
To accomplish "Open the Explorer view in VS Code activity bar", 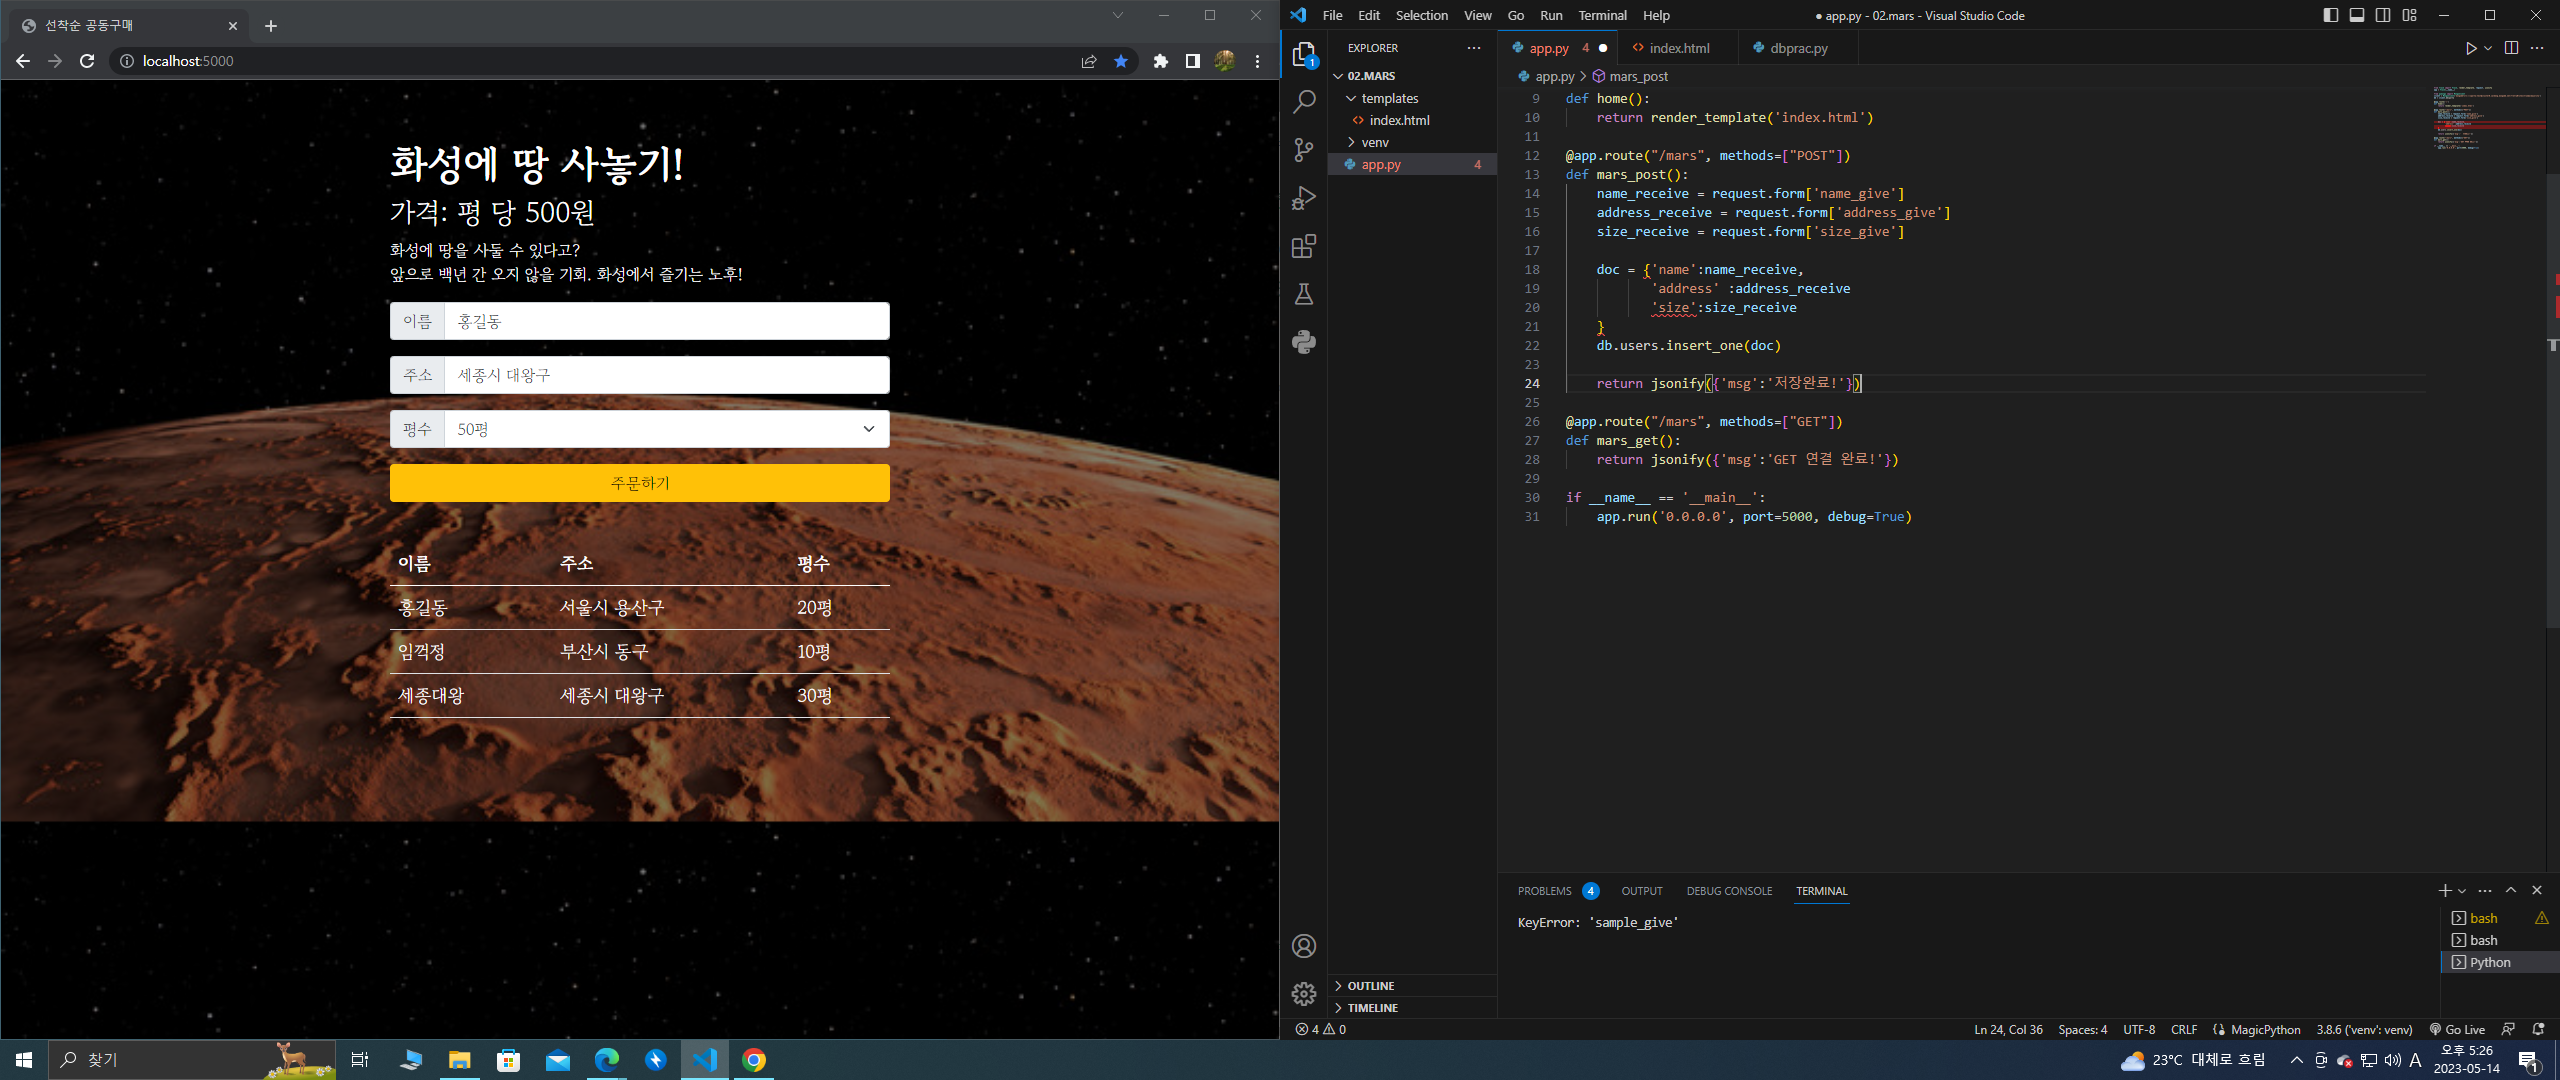I will point(1304,54).
